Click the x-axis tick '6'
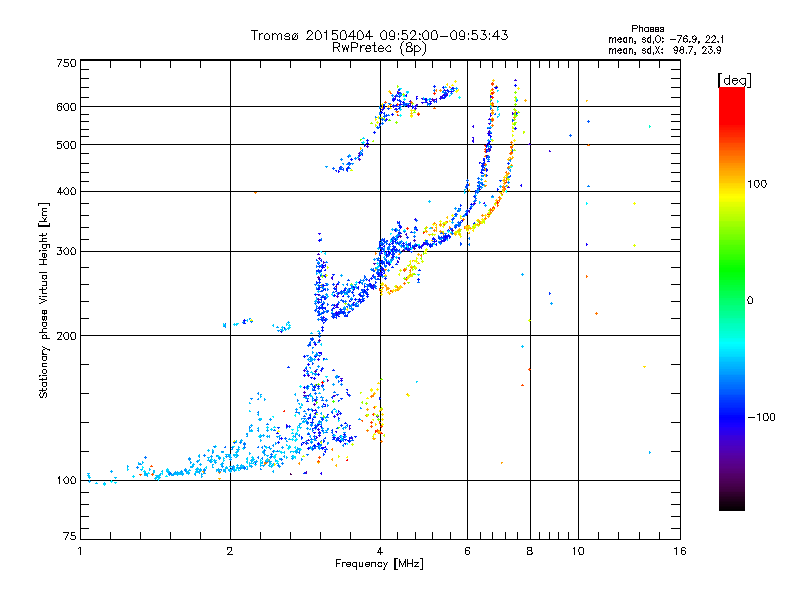Image resolution: width=800 pixels, height=600 pixels. click(467, 551)
